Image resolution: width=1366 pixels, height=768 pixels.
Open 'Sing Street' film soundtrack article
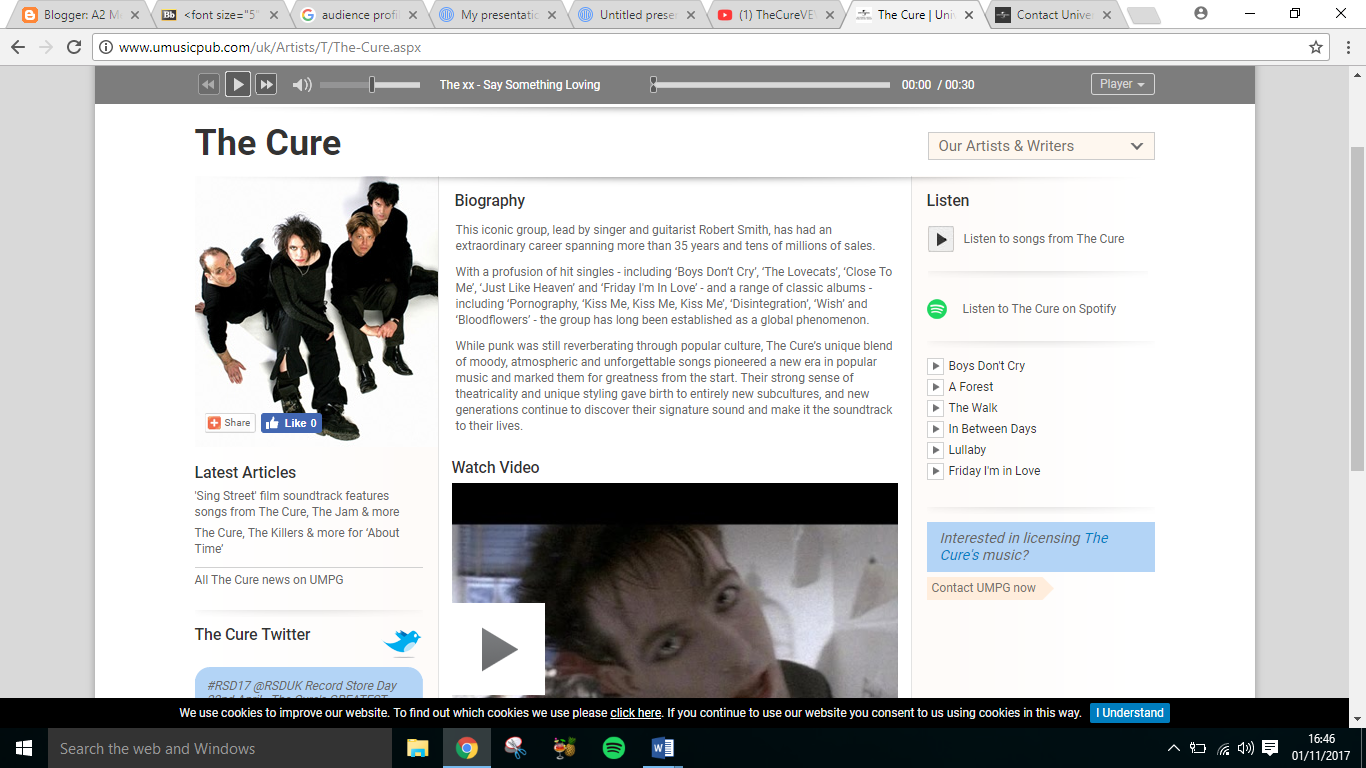[x=297, y=504]
